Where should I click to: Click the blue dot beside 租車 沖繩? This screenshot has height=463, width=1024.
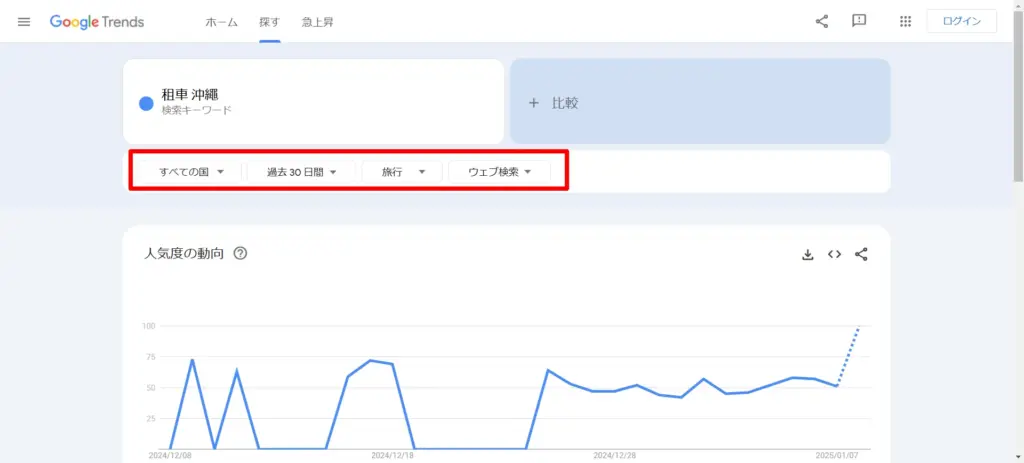click(146, 102)
